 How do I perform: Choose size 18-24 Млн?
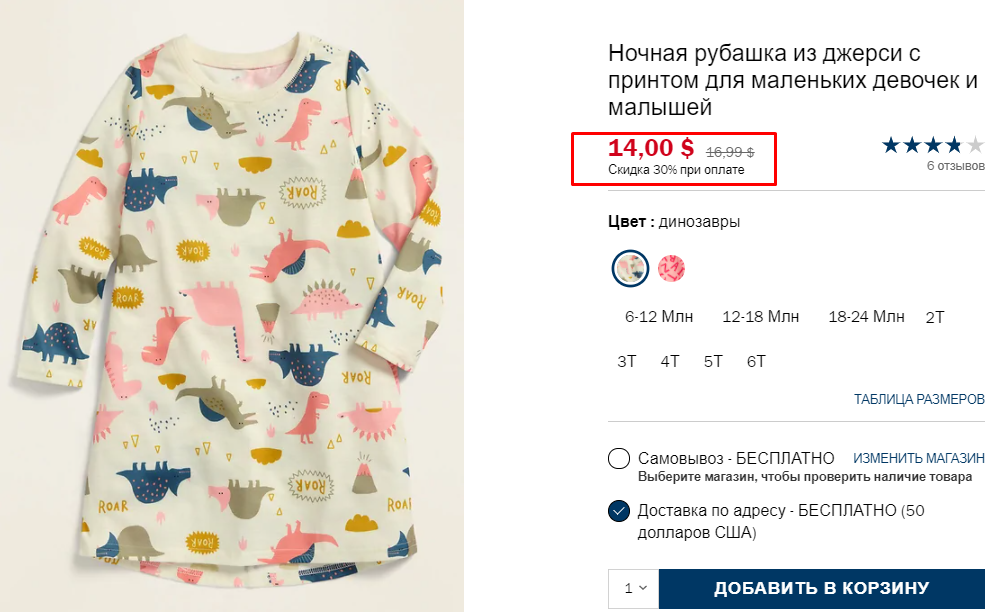tap(866, 317)
